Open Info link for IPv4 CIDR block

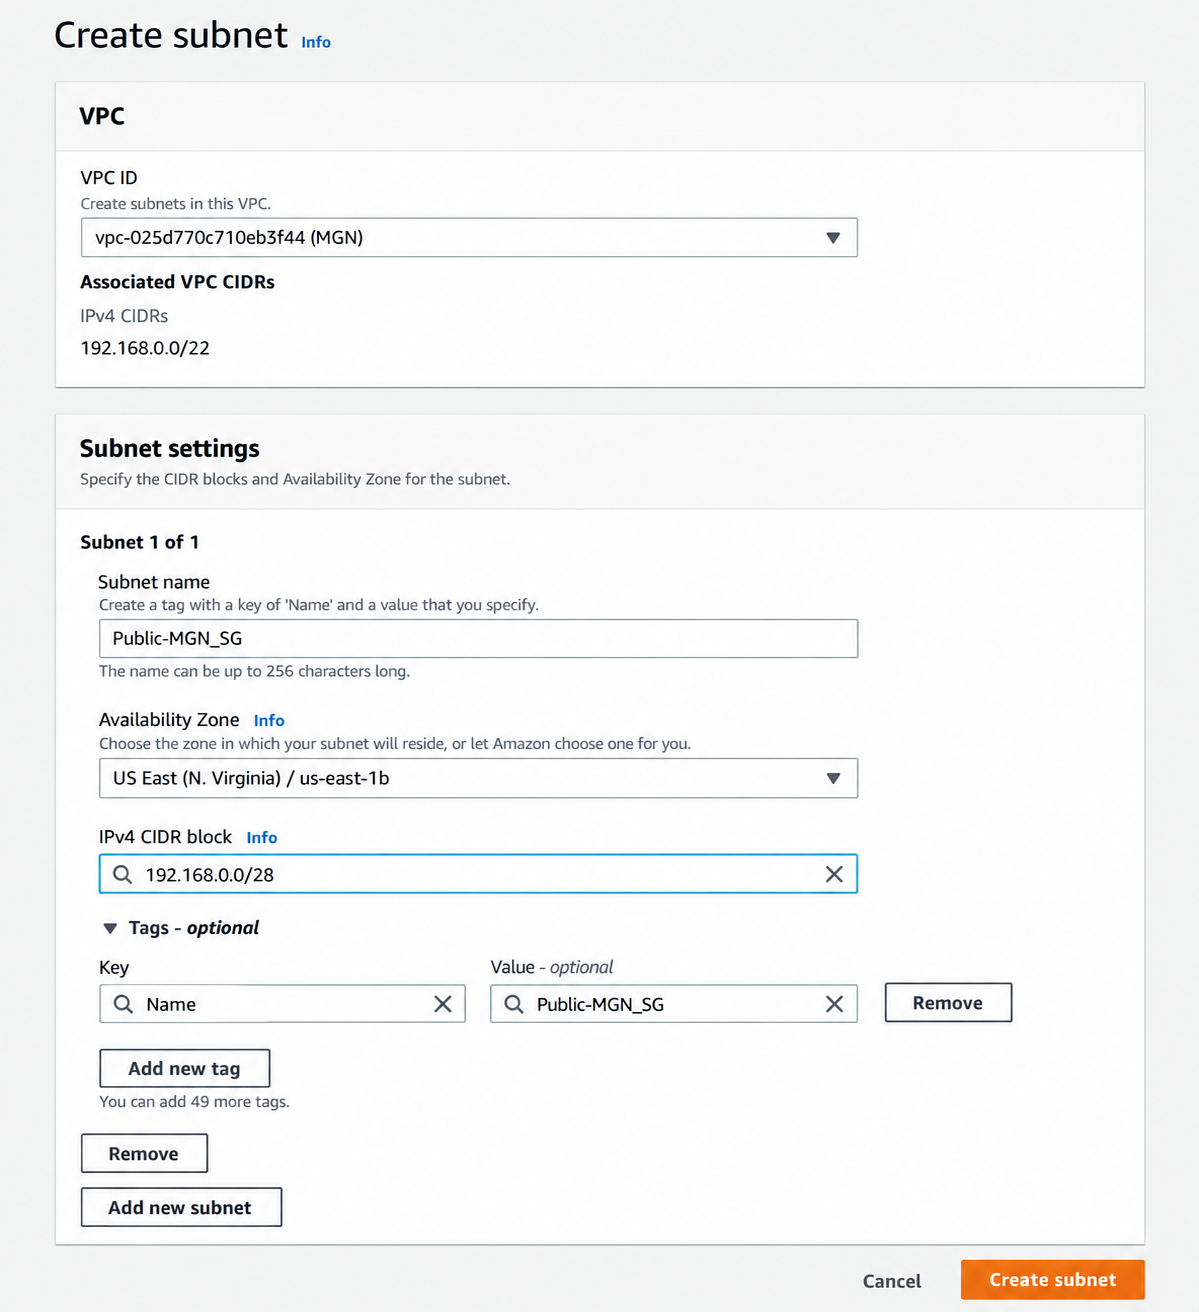[x=262, y=837]
